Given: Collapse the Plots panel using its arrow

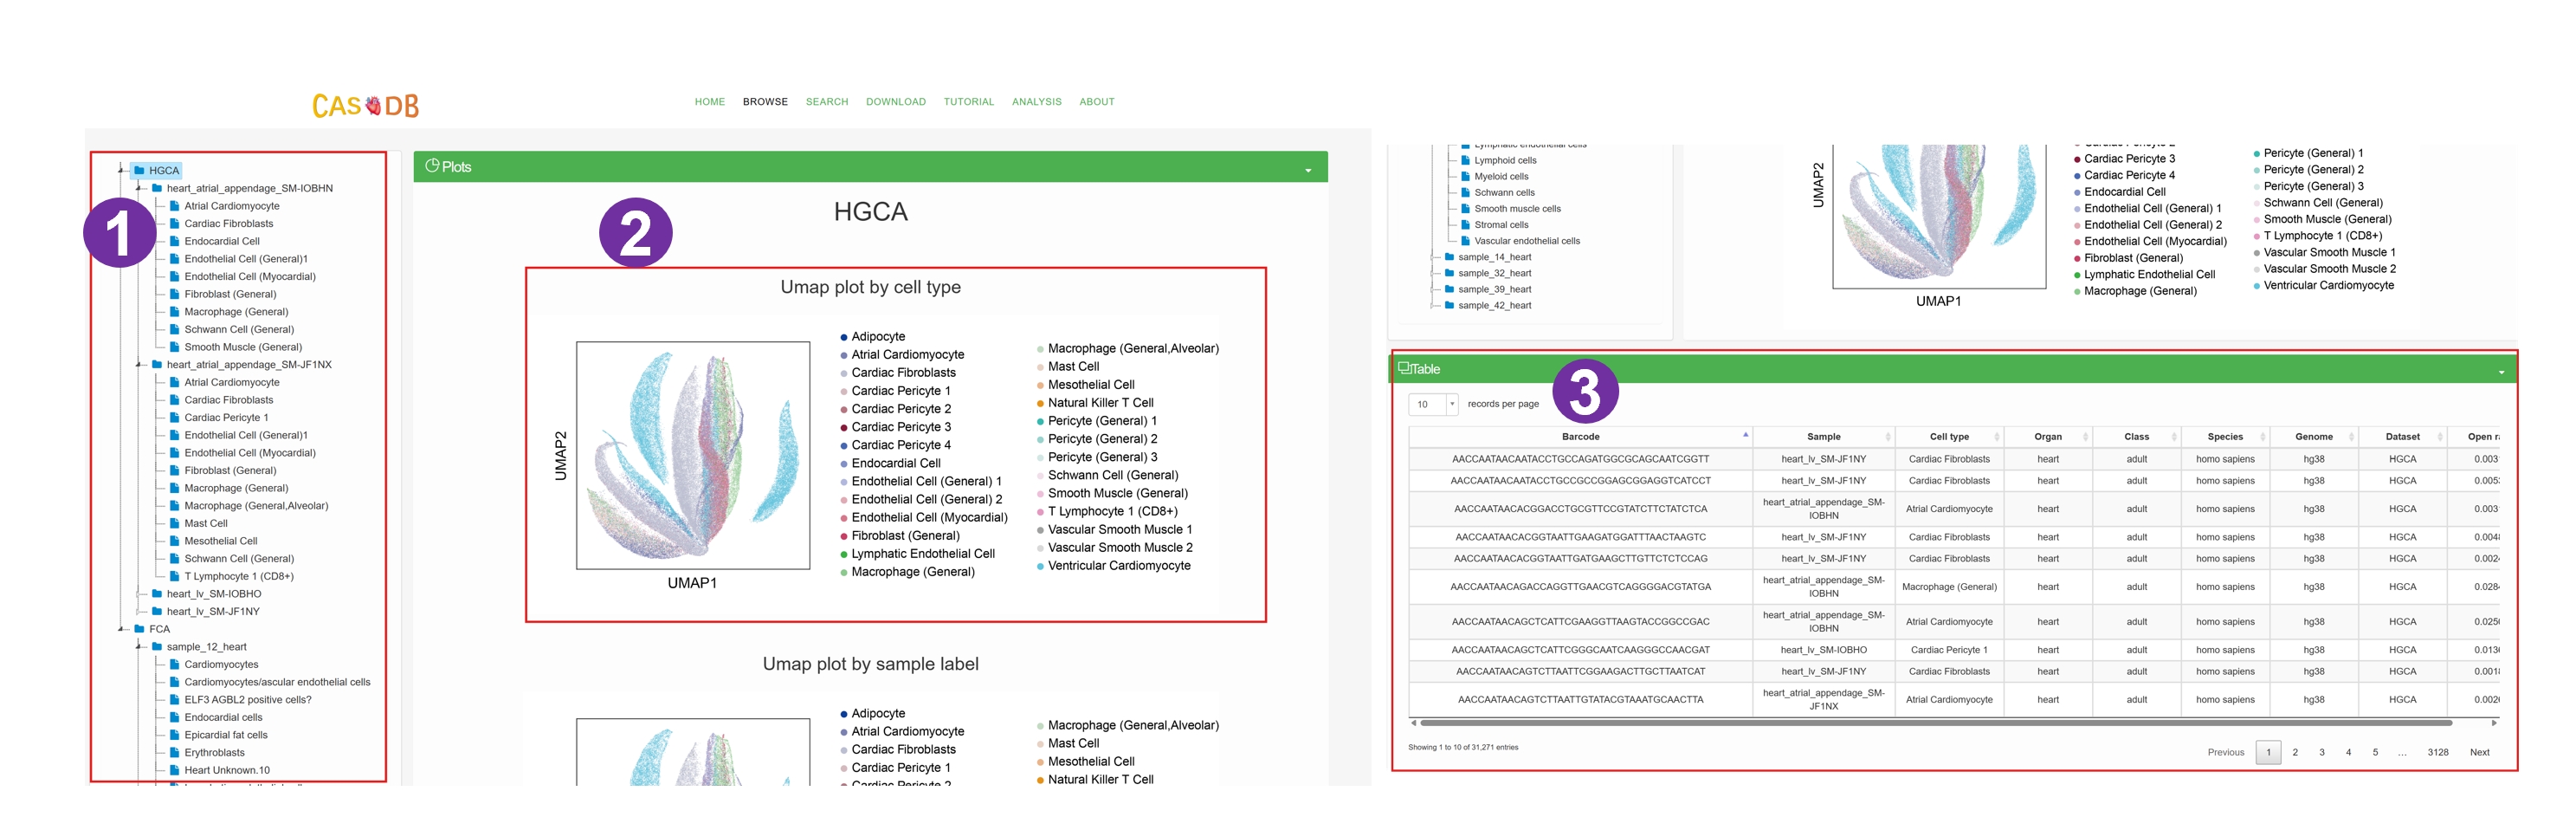Looking at the screenshot, I should [x=1307, y=171].
